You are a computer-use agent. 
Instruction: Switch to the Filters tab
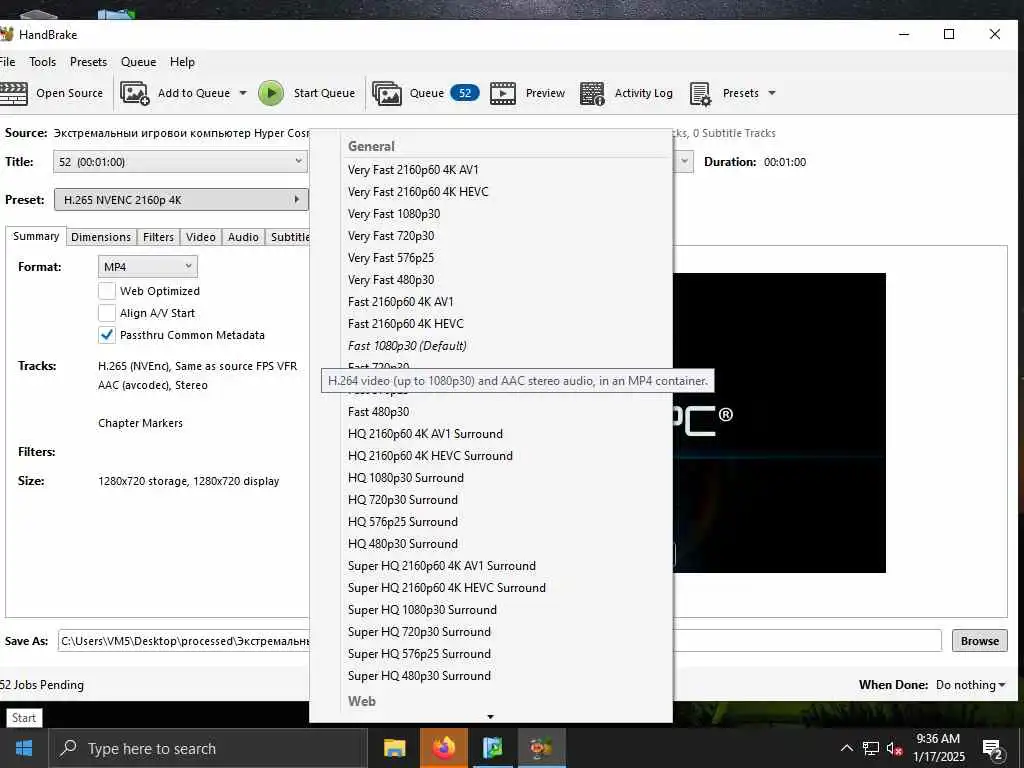158,237
